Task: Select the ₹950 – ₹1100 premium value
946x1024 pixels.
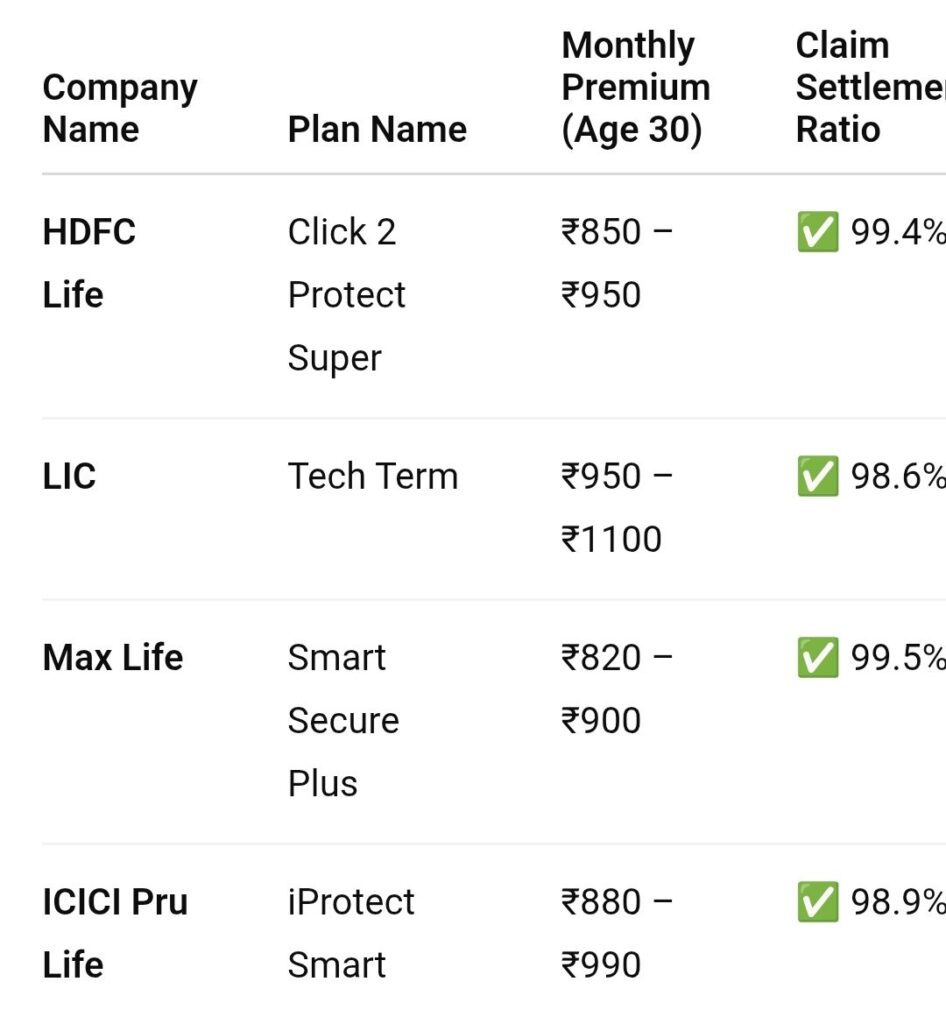Action: (617, 507)
